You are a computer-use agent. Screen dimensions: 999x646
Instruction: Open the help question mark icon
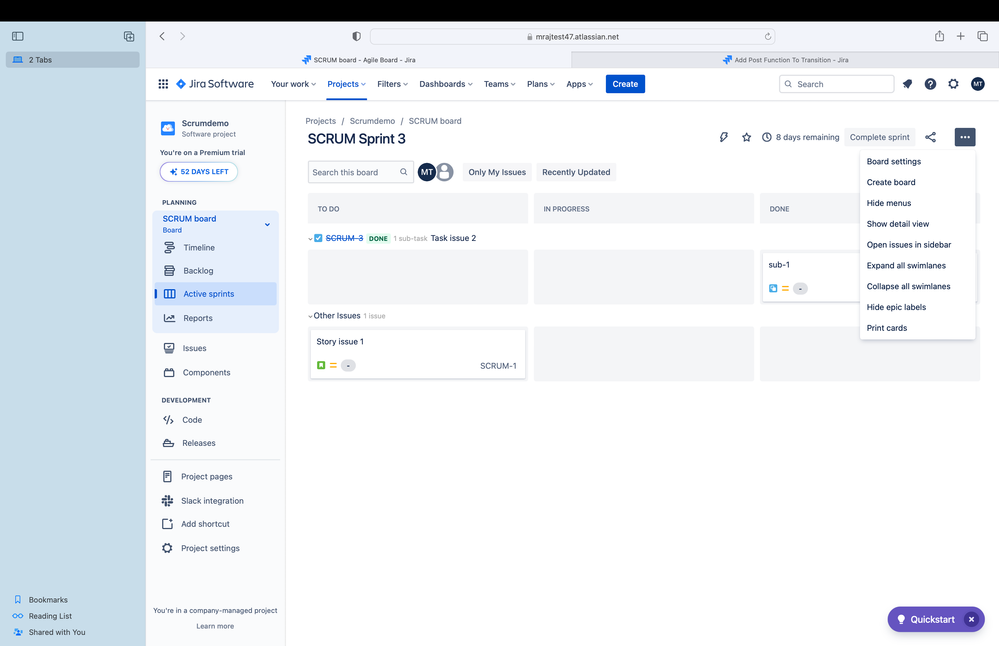pos(930,84)
